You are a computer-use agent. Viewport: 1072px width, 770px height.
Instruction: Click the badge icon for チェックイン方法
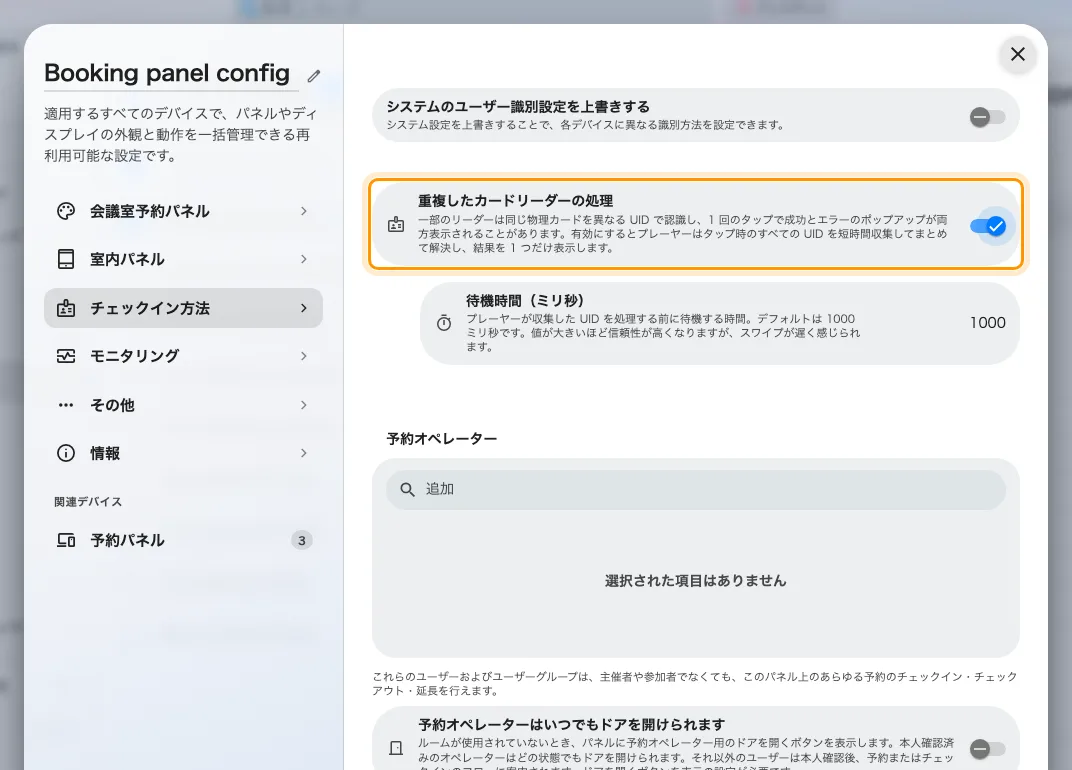[66, 308]
